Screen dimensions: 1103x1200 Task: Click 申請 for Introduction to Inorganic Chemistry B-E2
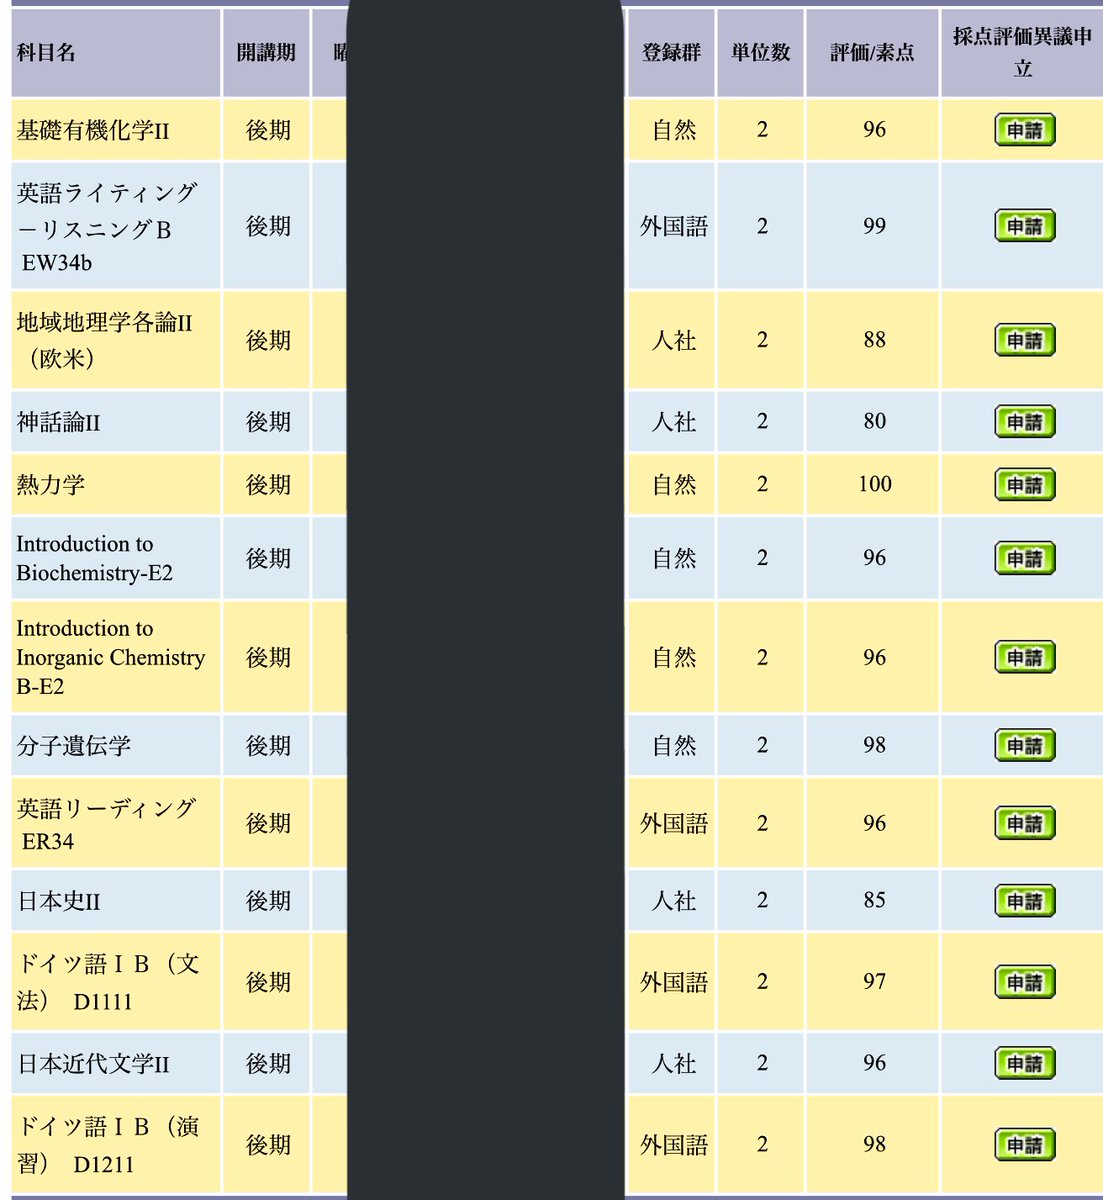click(1024, 657)
